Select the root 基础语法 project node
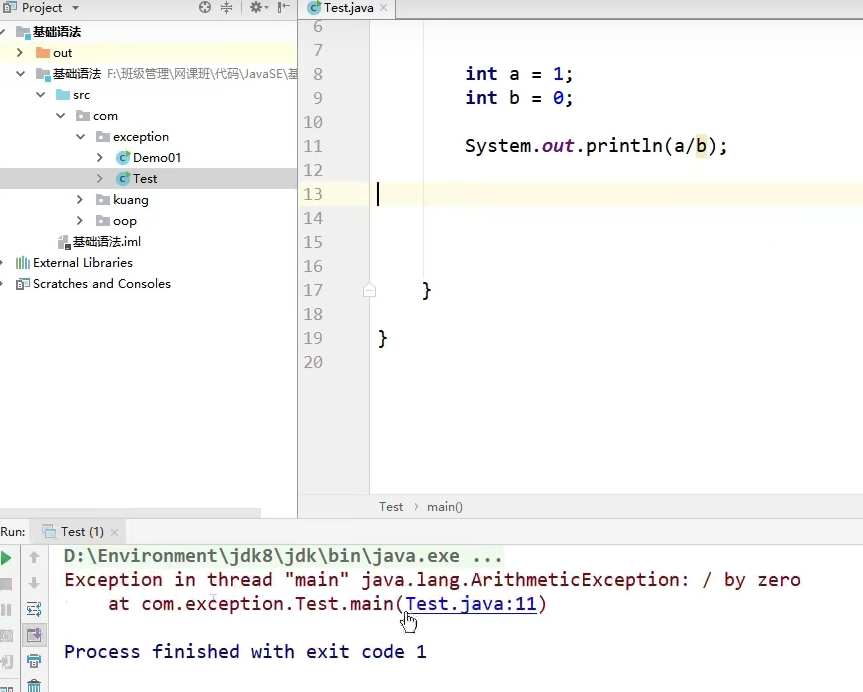863x692 pixels. pyautogui.click(x=57, y=32)
